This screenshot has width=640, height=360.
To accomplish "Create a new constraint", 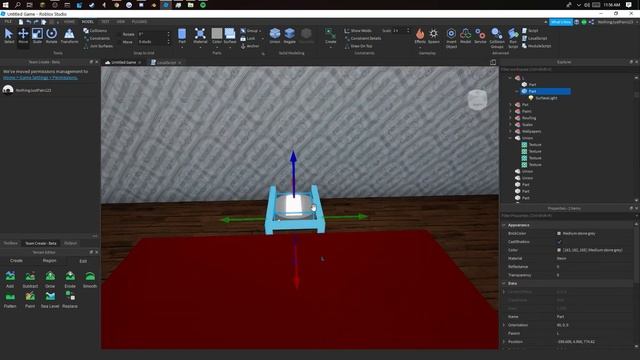I will tap(331, 36).
